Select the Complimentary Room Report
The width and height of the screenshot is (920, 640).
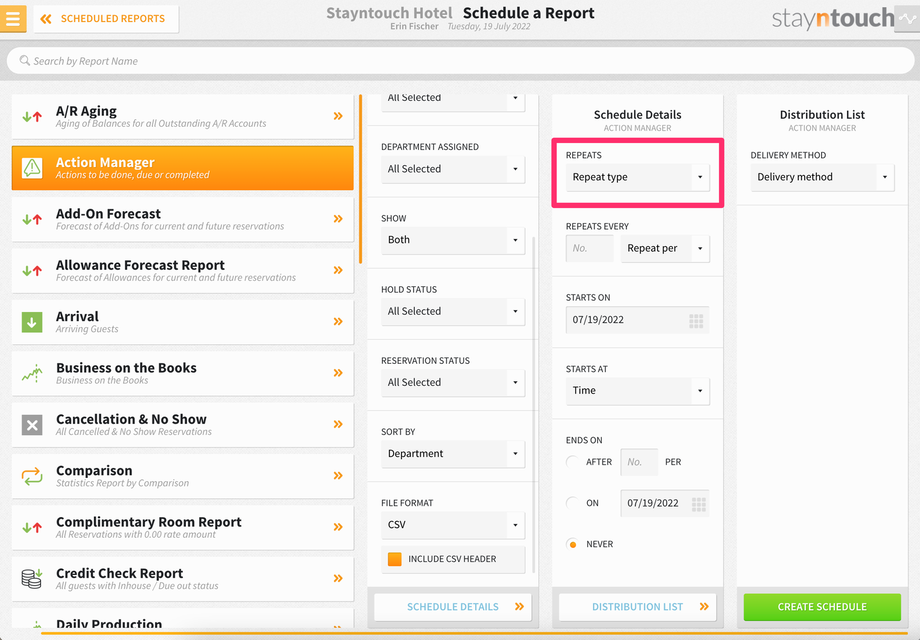pos(182,527)
